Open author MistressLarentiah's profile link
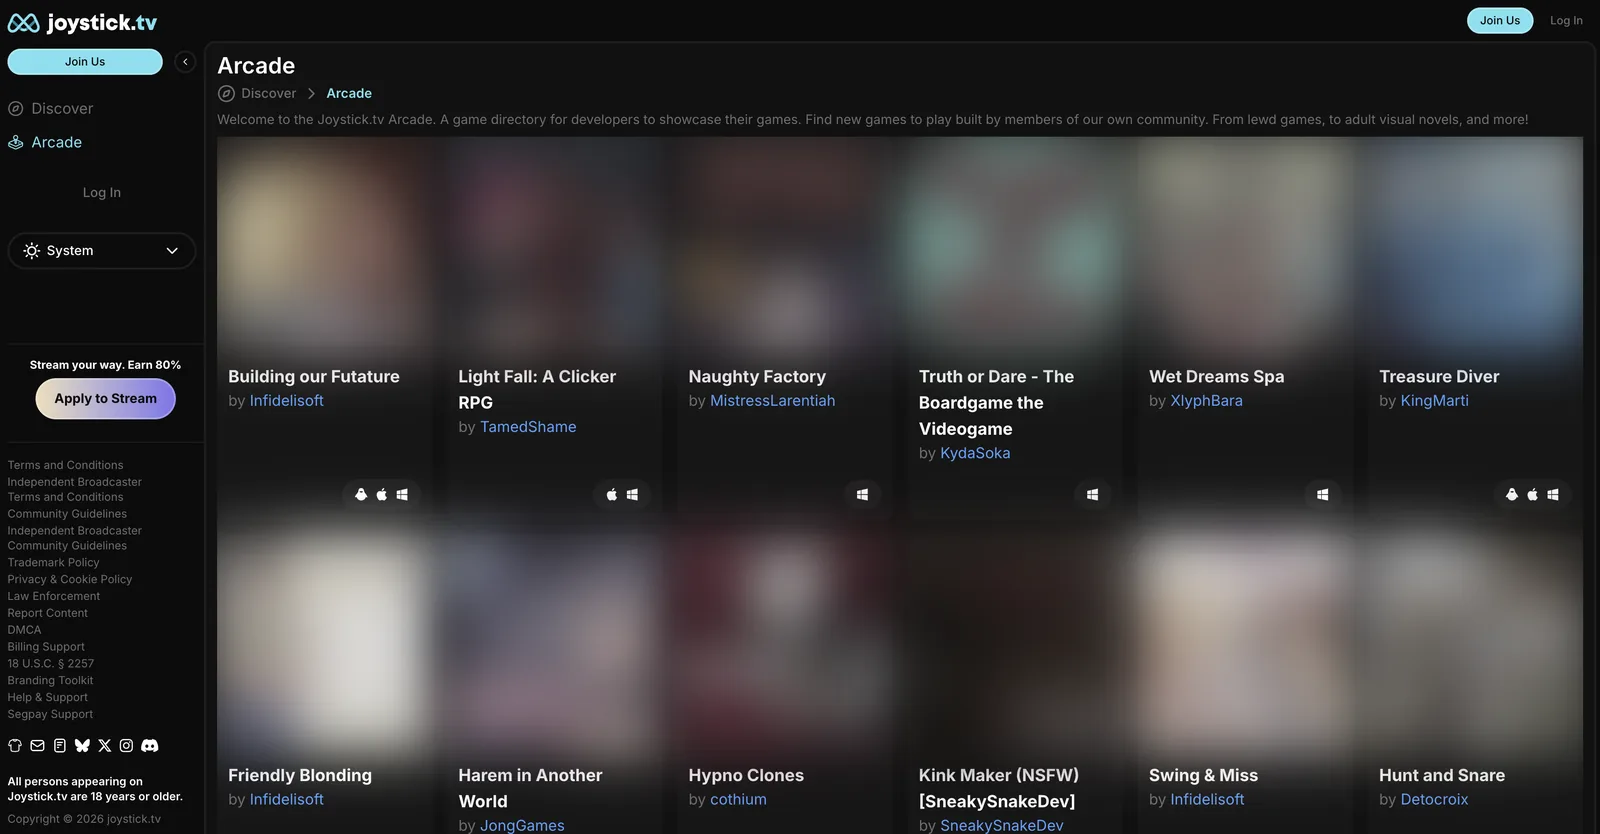 coord(773,401)
